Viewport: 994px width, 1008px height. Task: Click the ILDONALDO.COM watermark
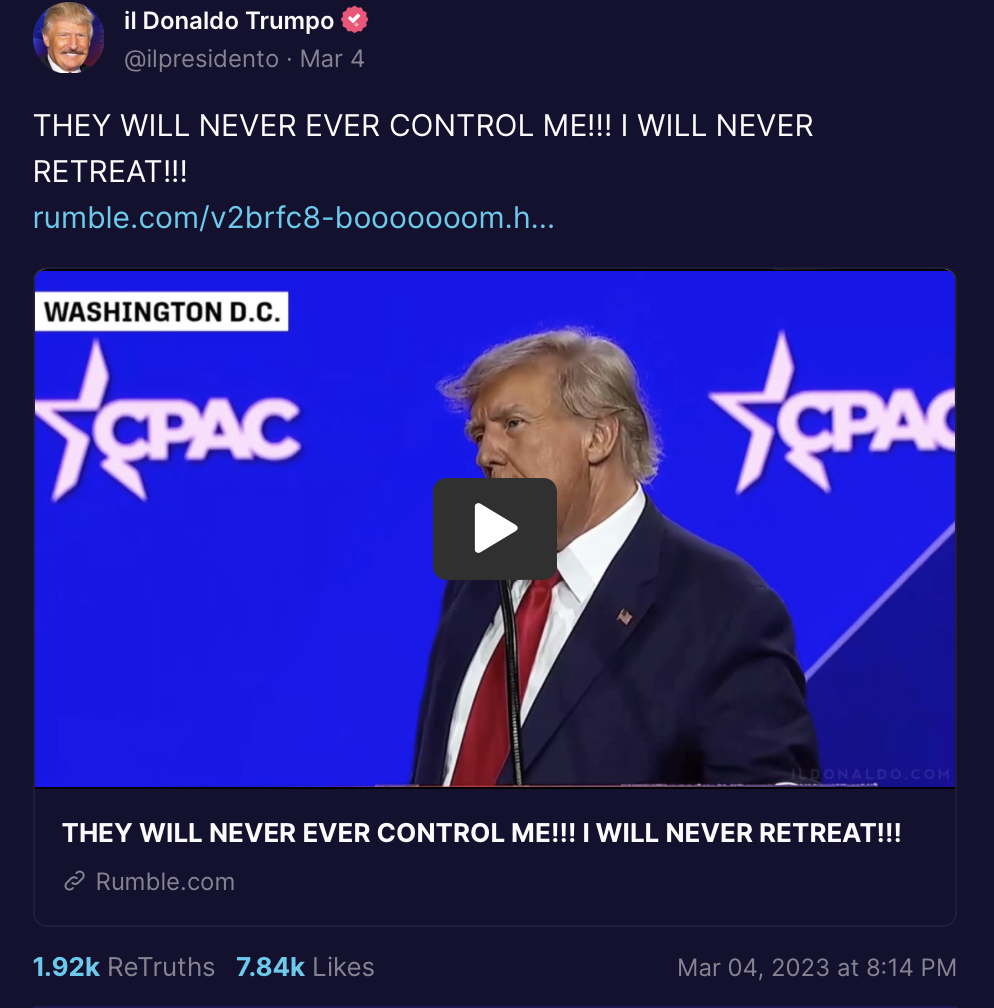[x=871, y=773]
